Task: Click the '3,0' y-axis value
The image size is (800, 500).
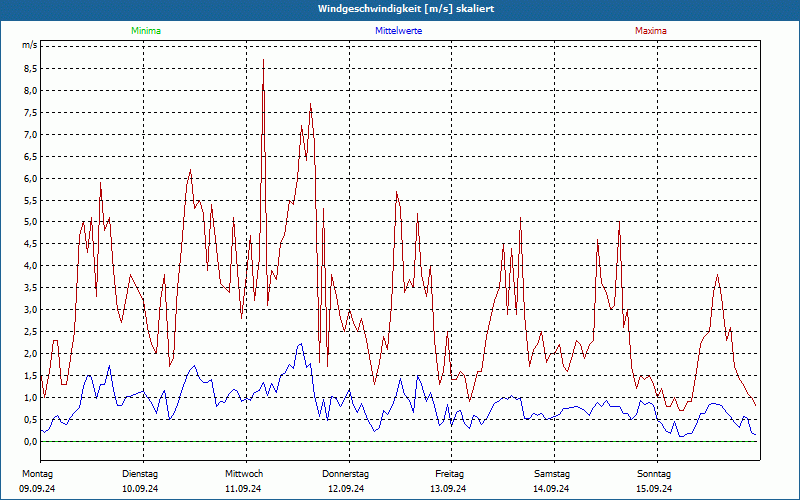Action: (30, 310)
